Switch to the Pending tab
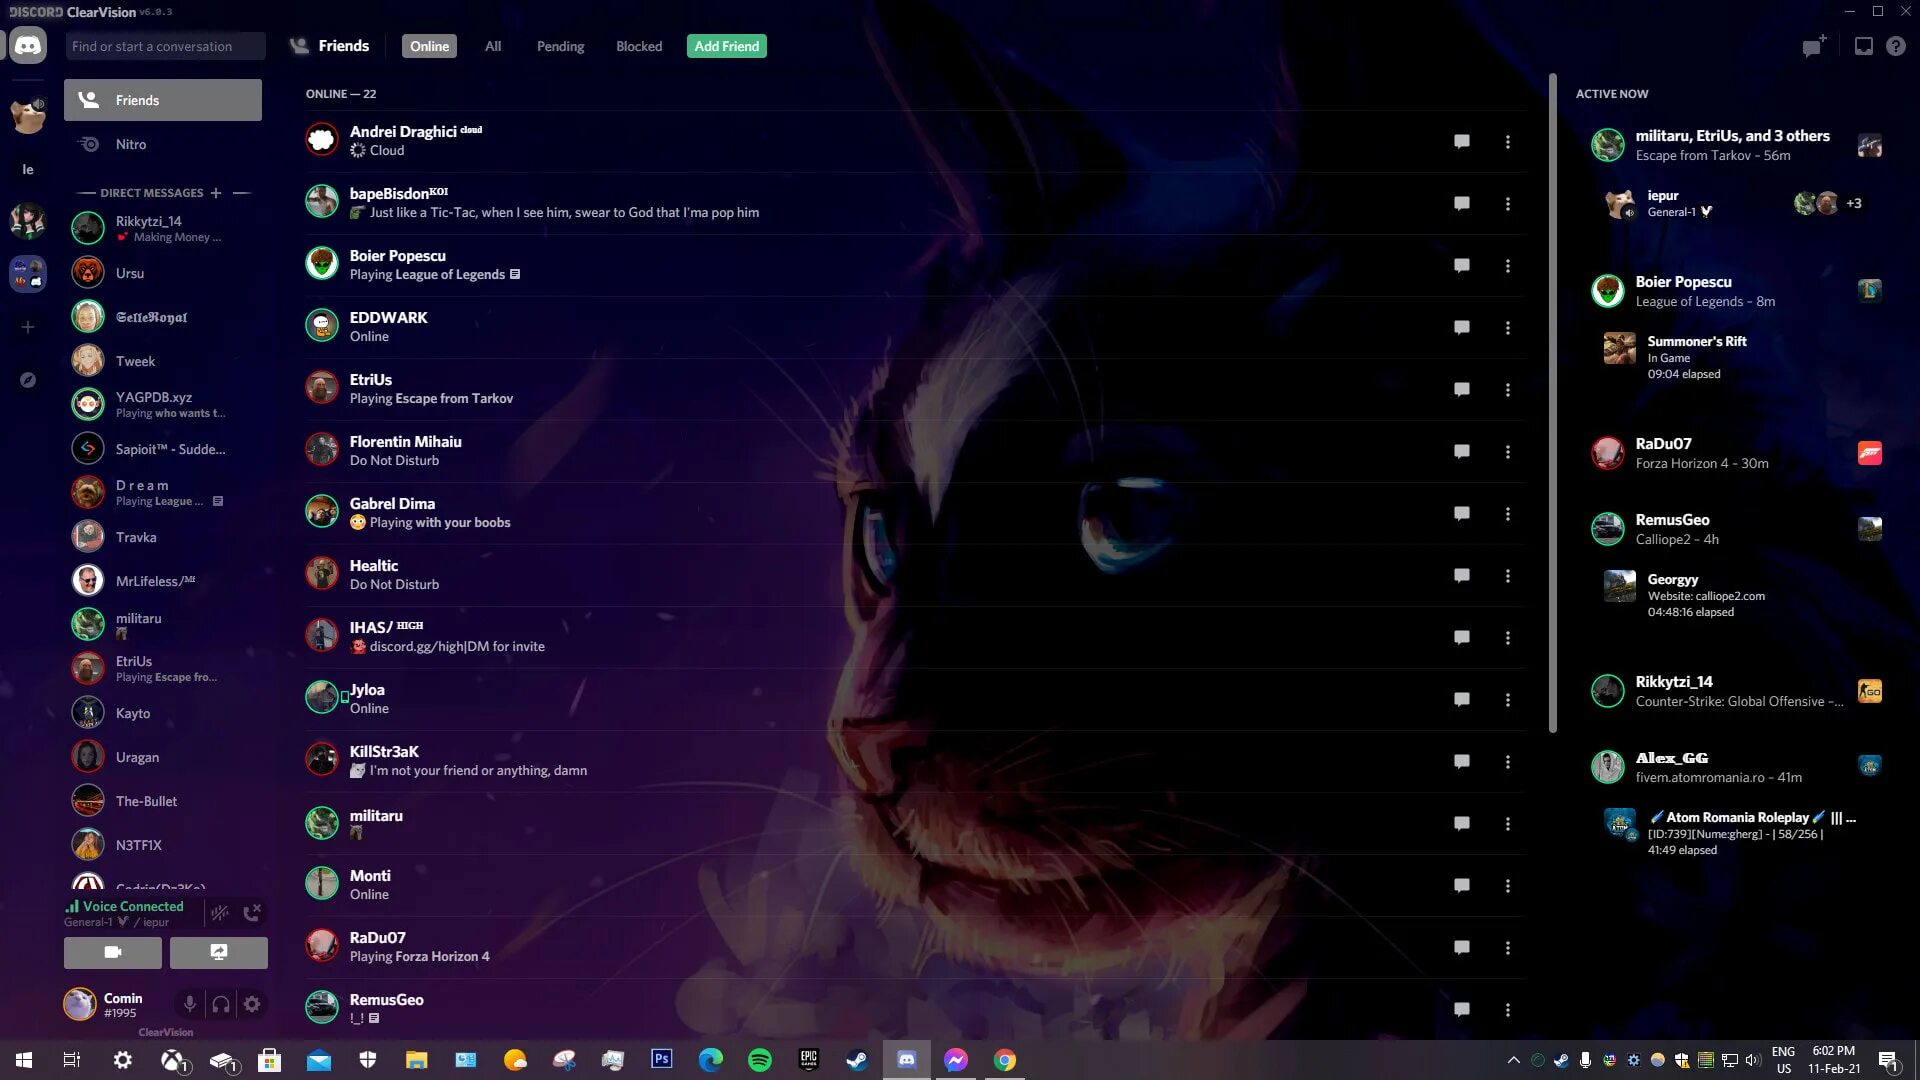Image resolution: width=1920 pixels, height=1080 pixels. pos(560,46)
